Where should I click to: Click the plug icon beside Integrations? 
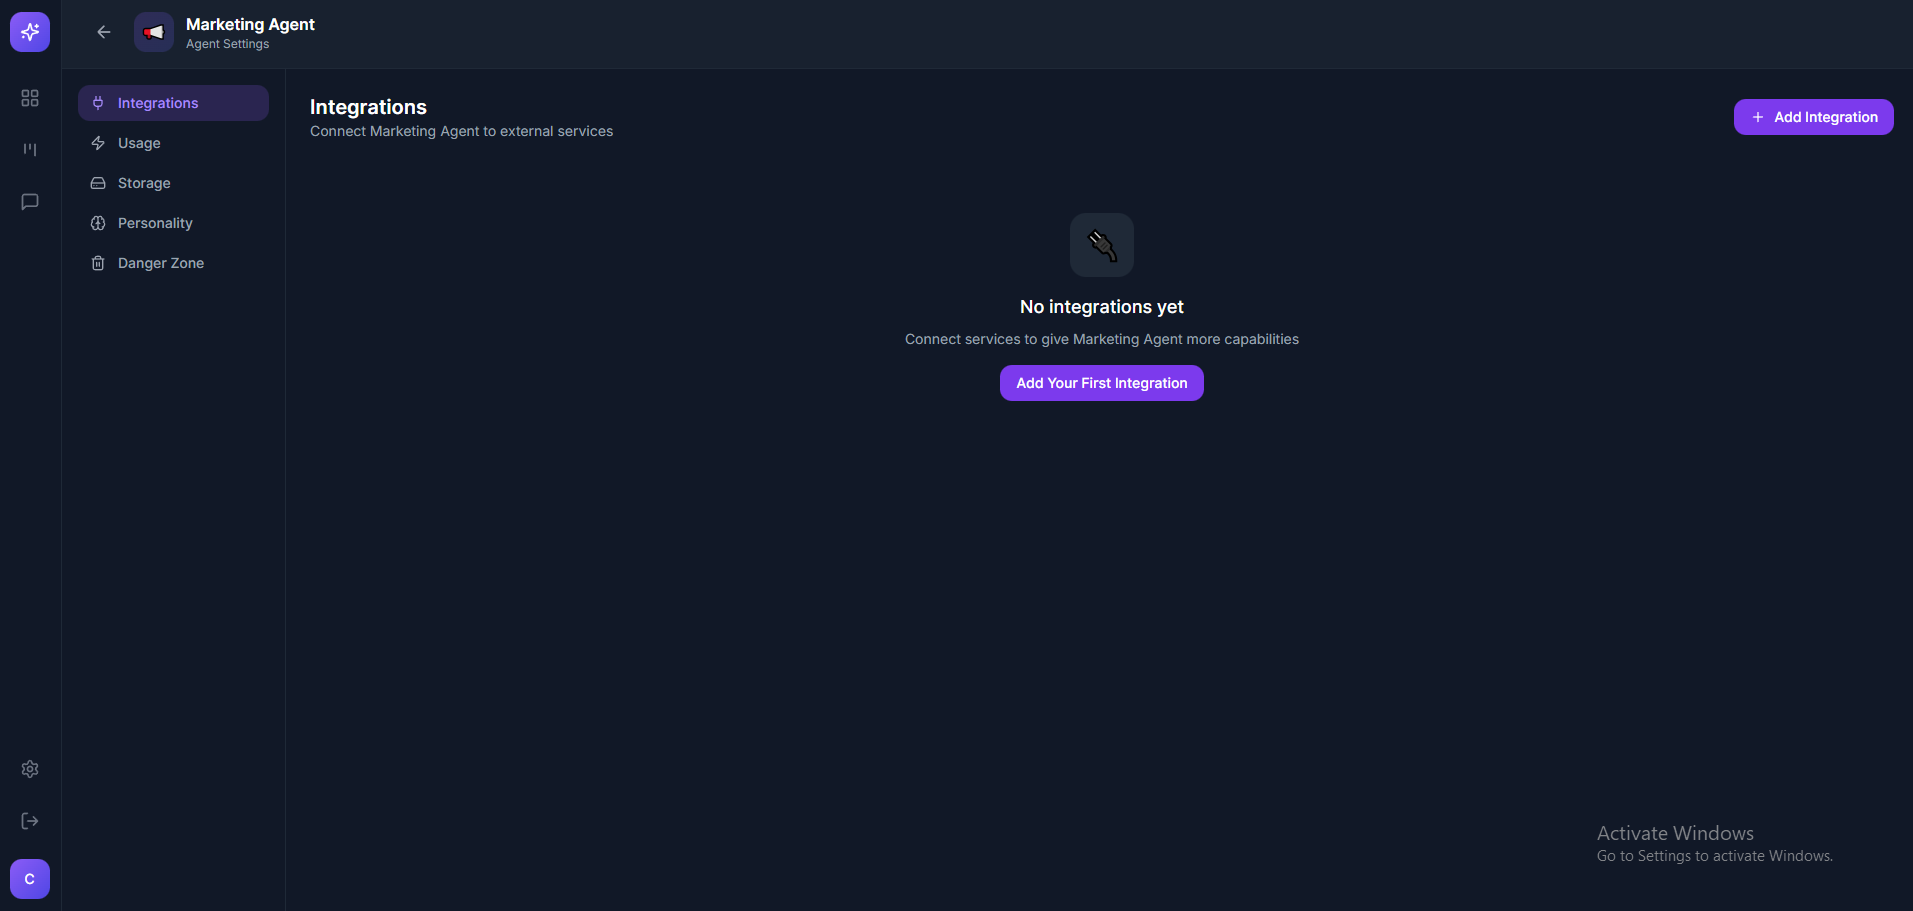click(x=97, y=102)
